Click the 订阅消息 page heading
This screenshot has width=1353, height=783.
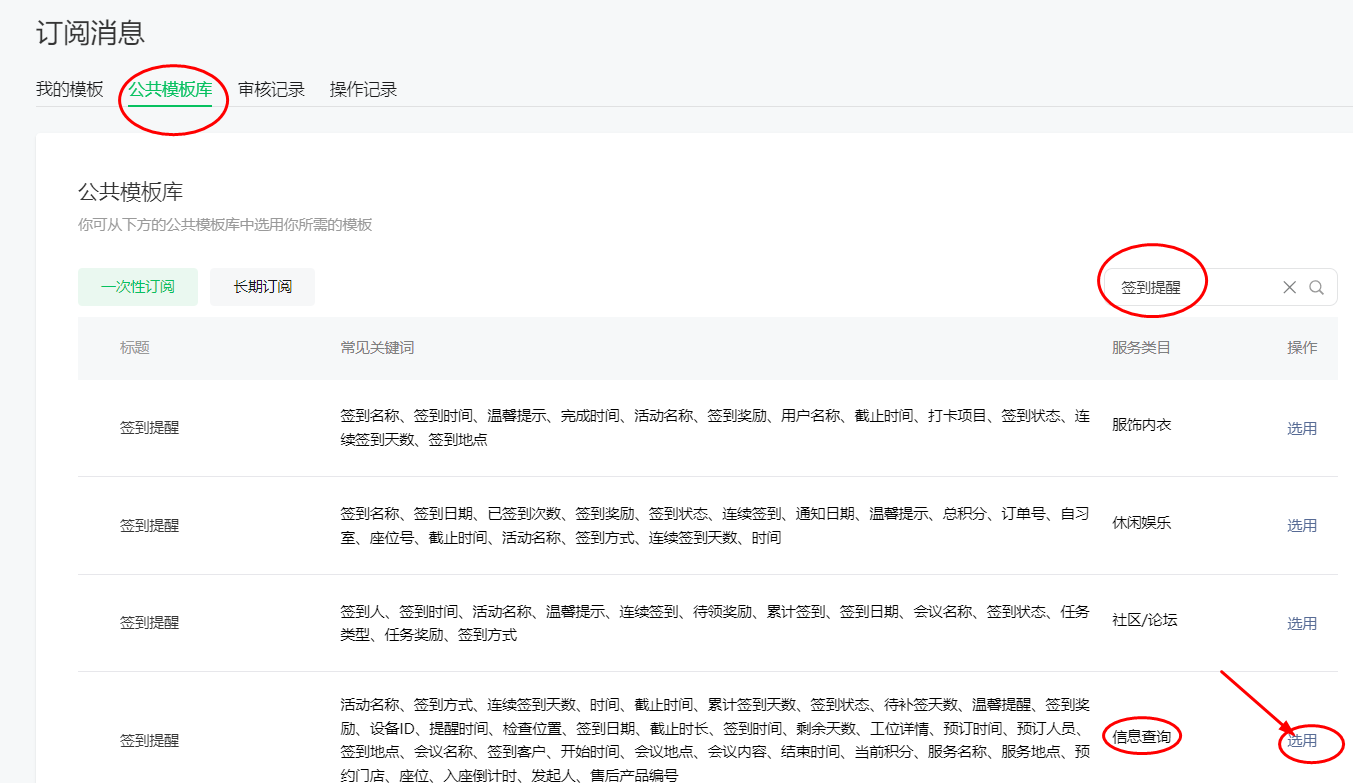click(x=91, y=33)
